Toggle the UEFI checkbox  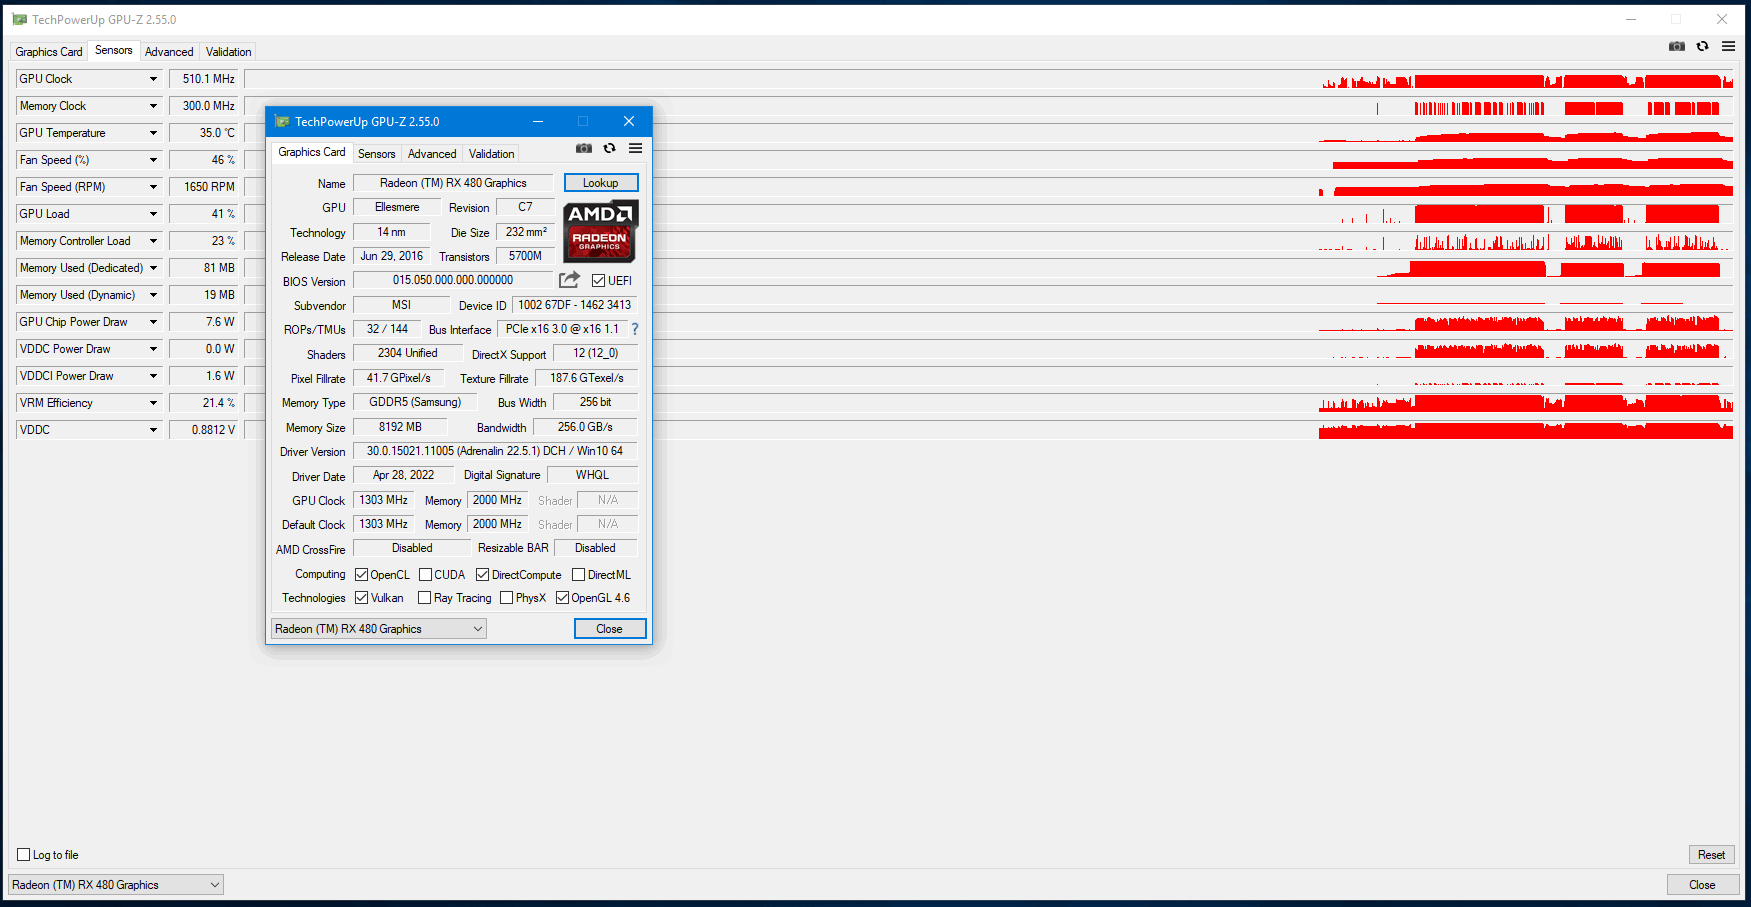coord(598,281)
